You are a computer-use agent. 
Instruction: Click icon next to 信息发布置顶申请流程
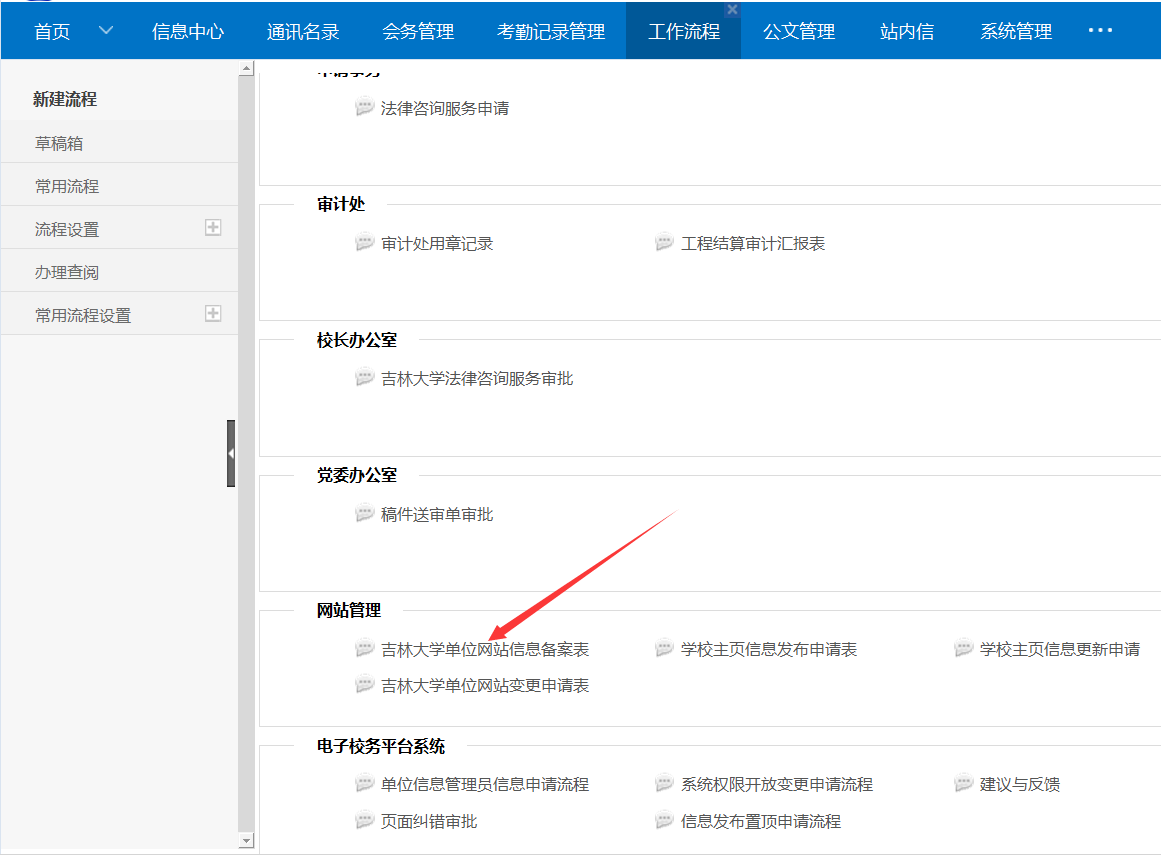pos(665,821)
